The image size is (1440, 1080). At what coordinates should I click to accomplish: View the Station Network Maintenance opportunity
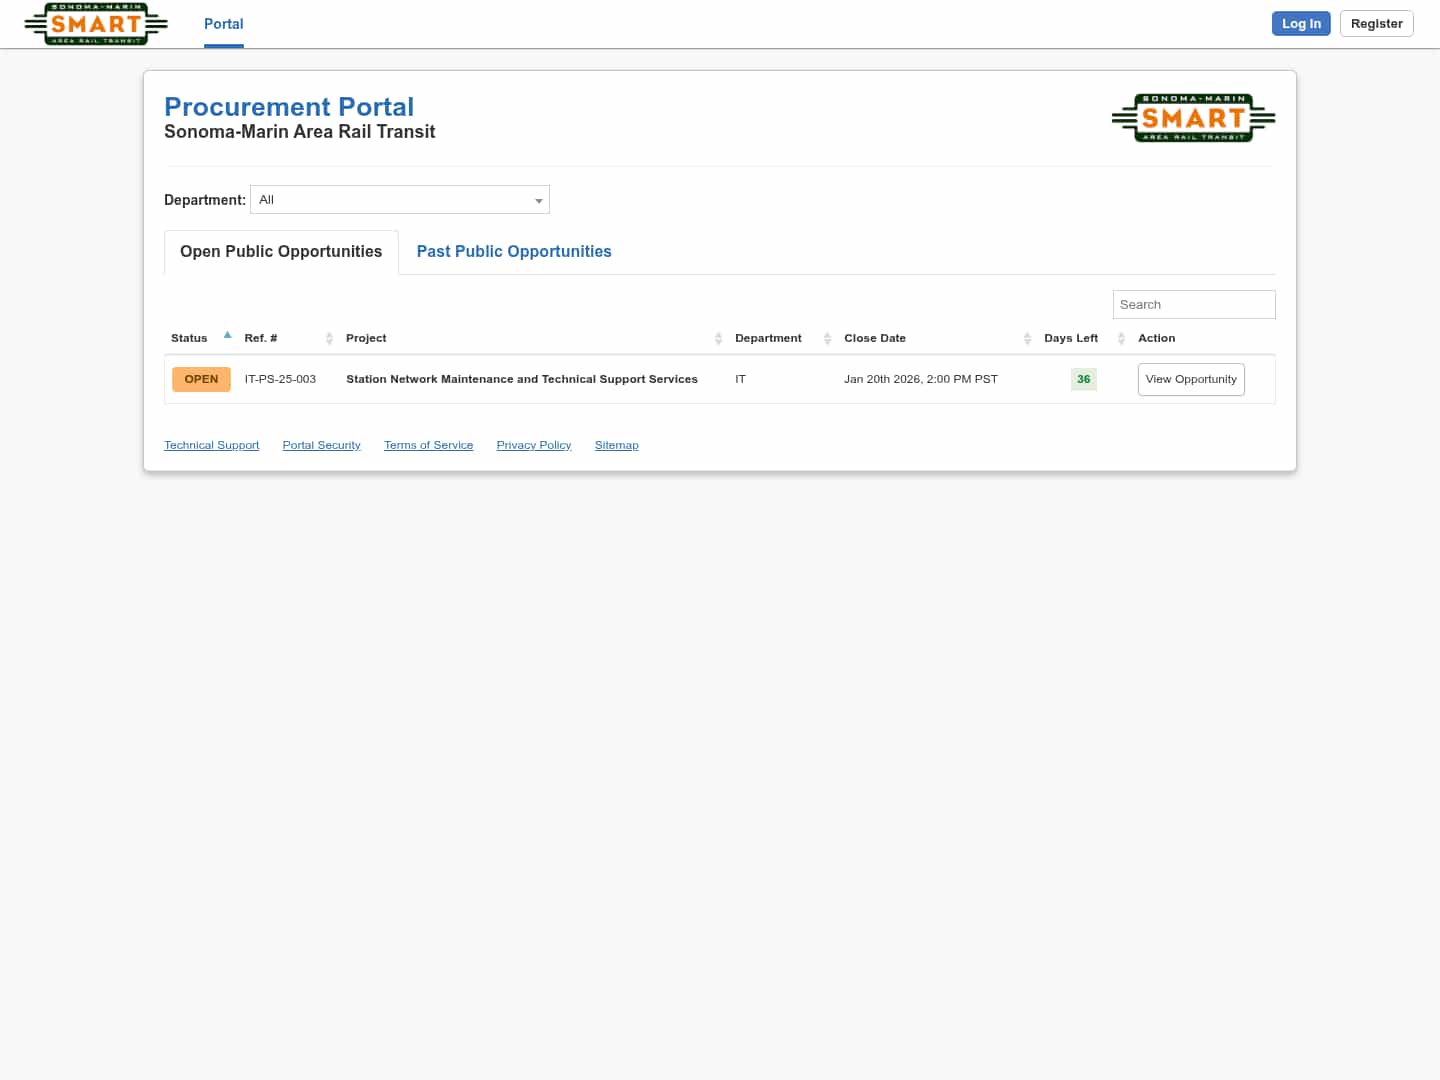[x=1191, y=379]
